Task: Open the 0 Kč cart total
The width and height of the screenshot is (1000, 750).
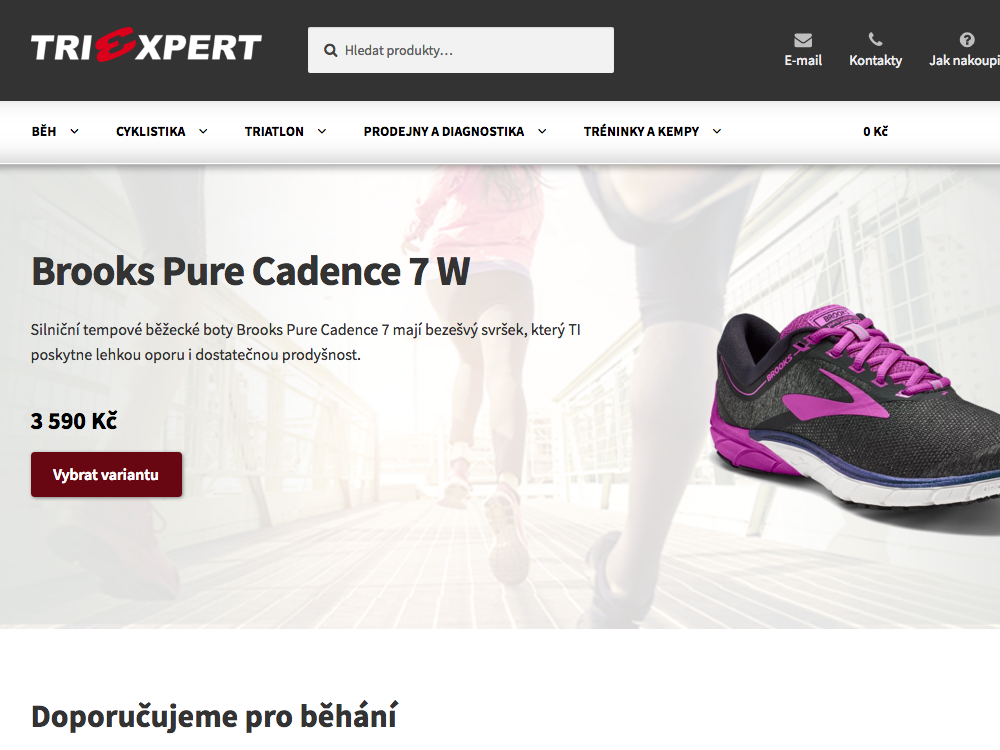Action: click(875, 131)
